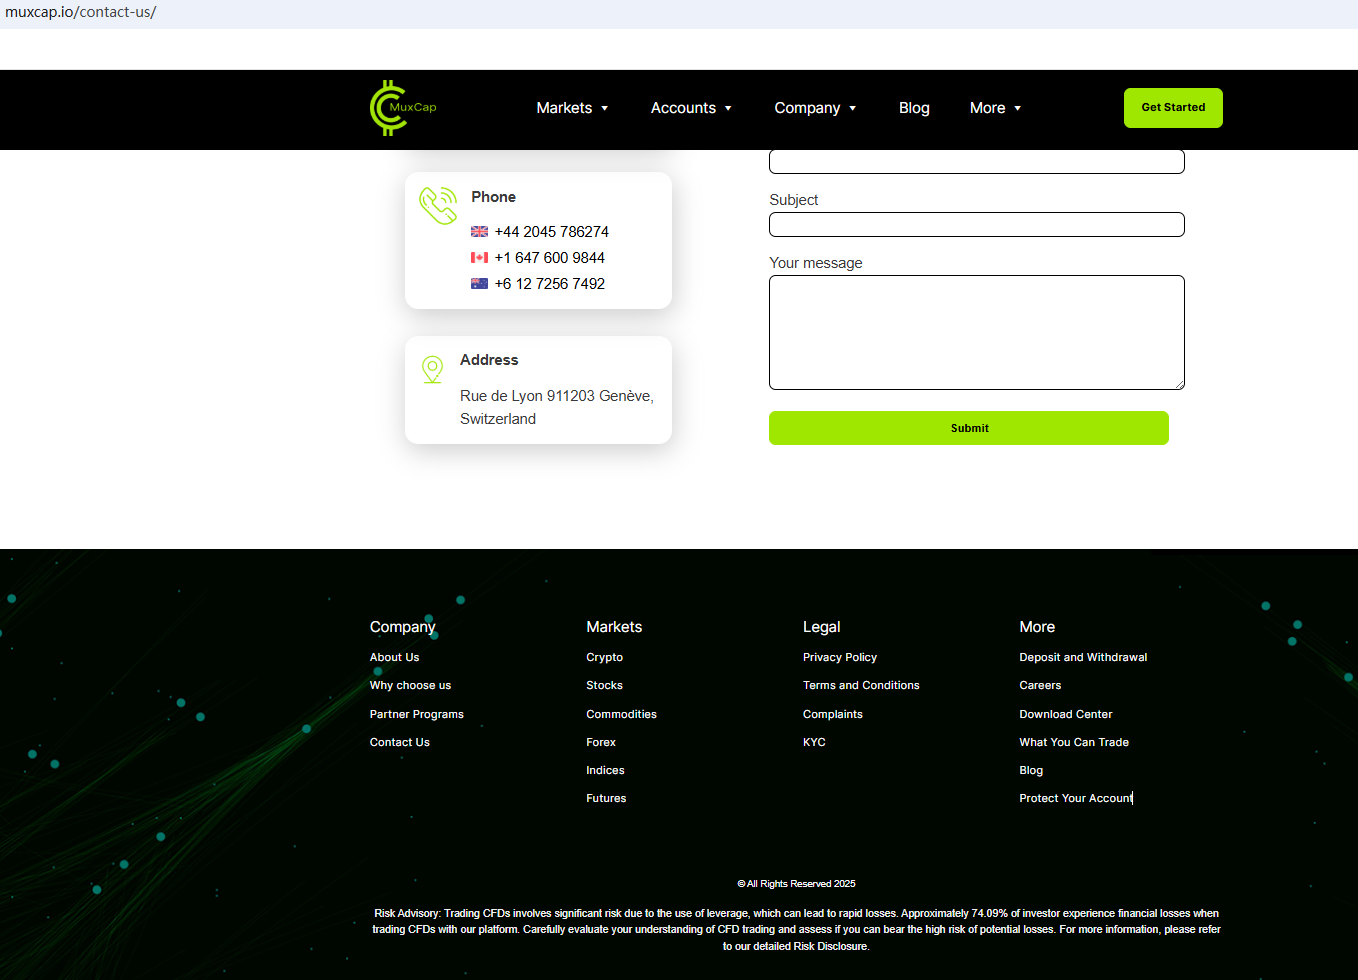This screenshot has height=980, width=1358.
Task: Click the +44 2045 786274 phone number
Action: (552, 232)
